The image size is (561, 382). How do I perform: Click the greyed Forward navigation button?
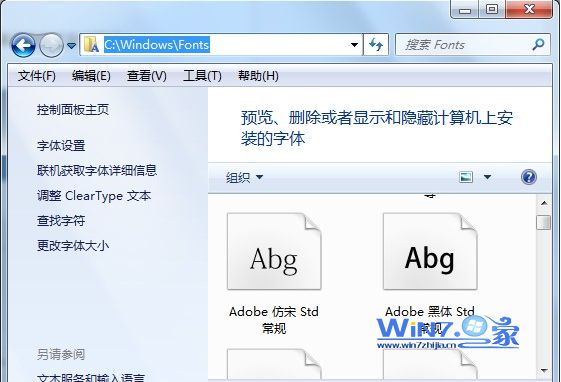[51, 45]
